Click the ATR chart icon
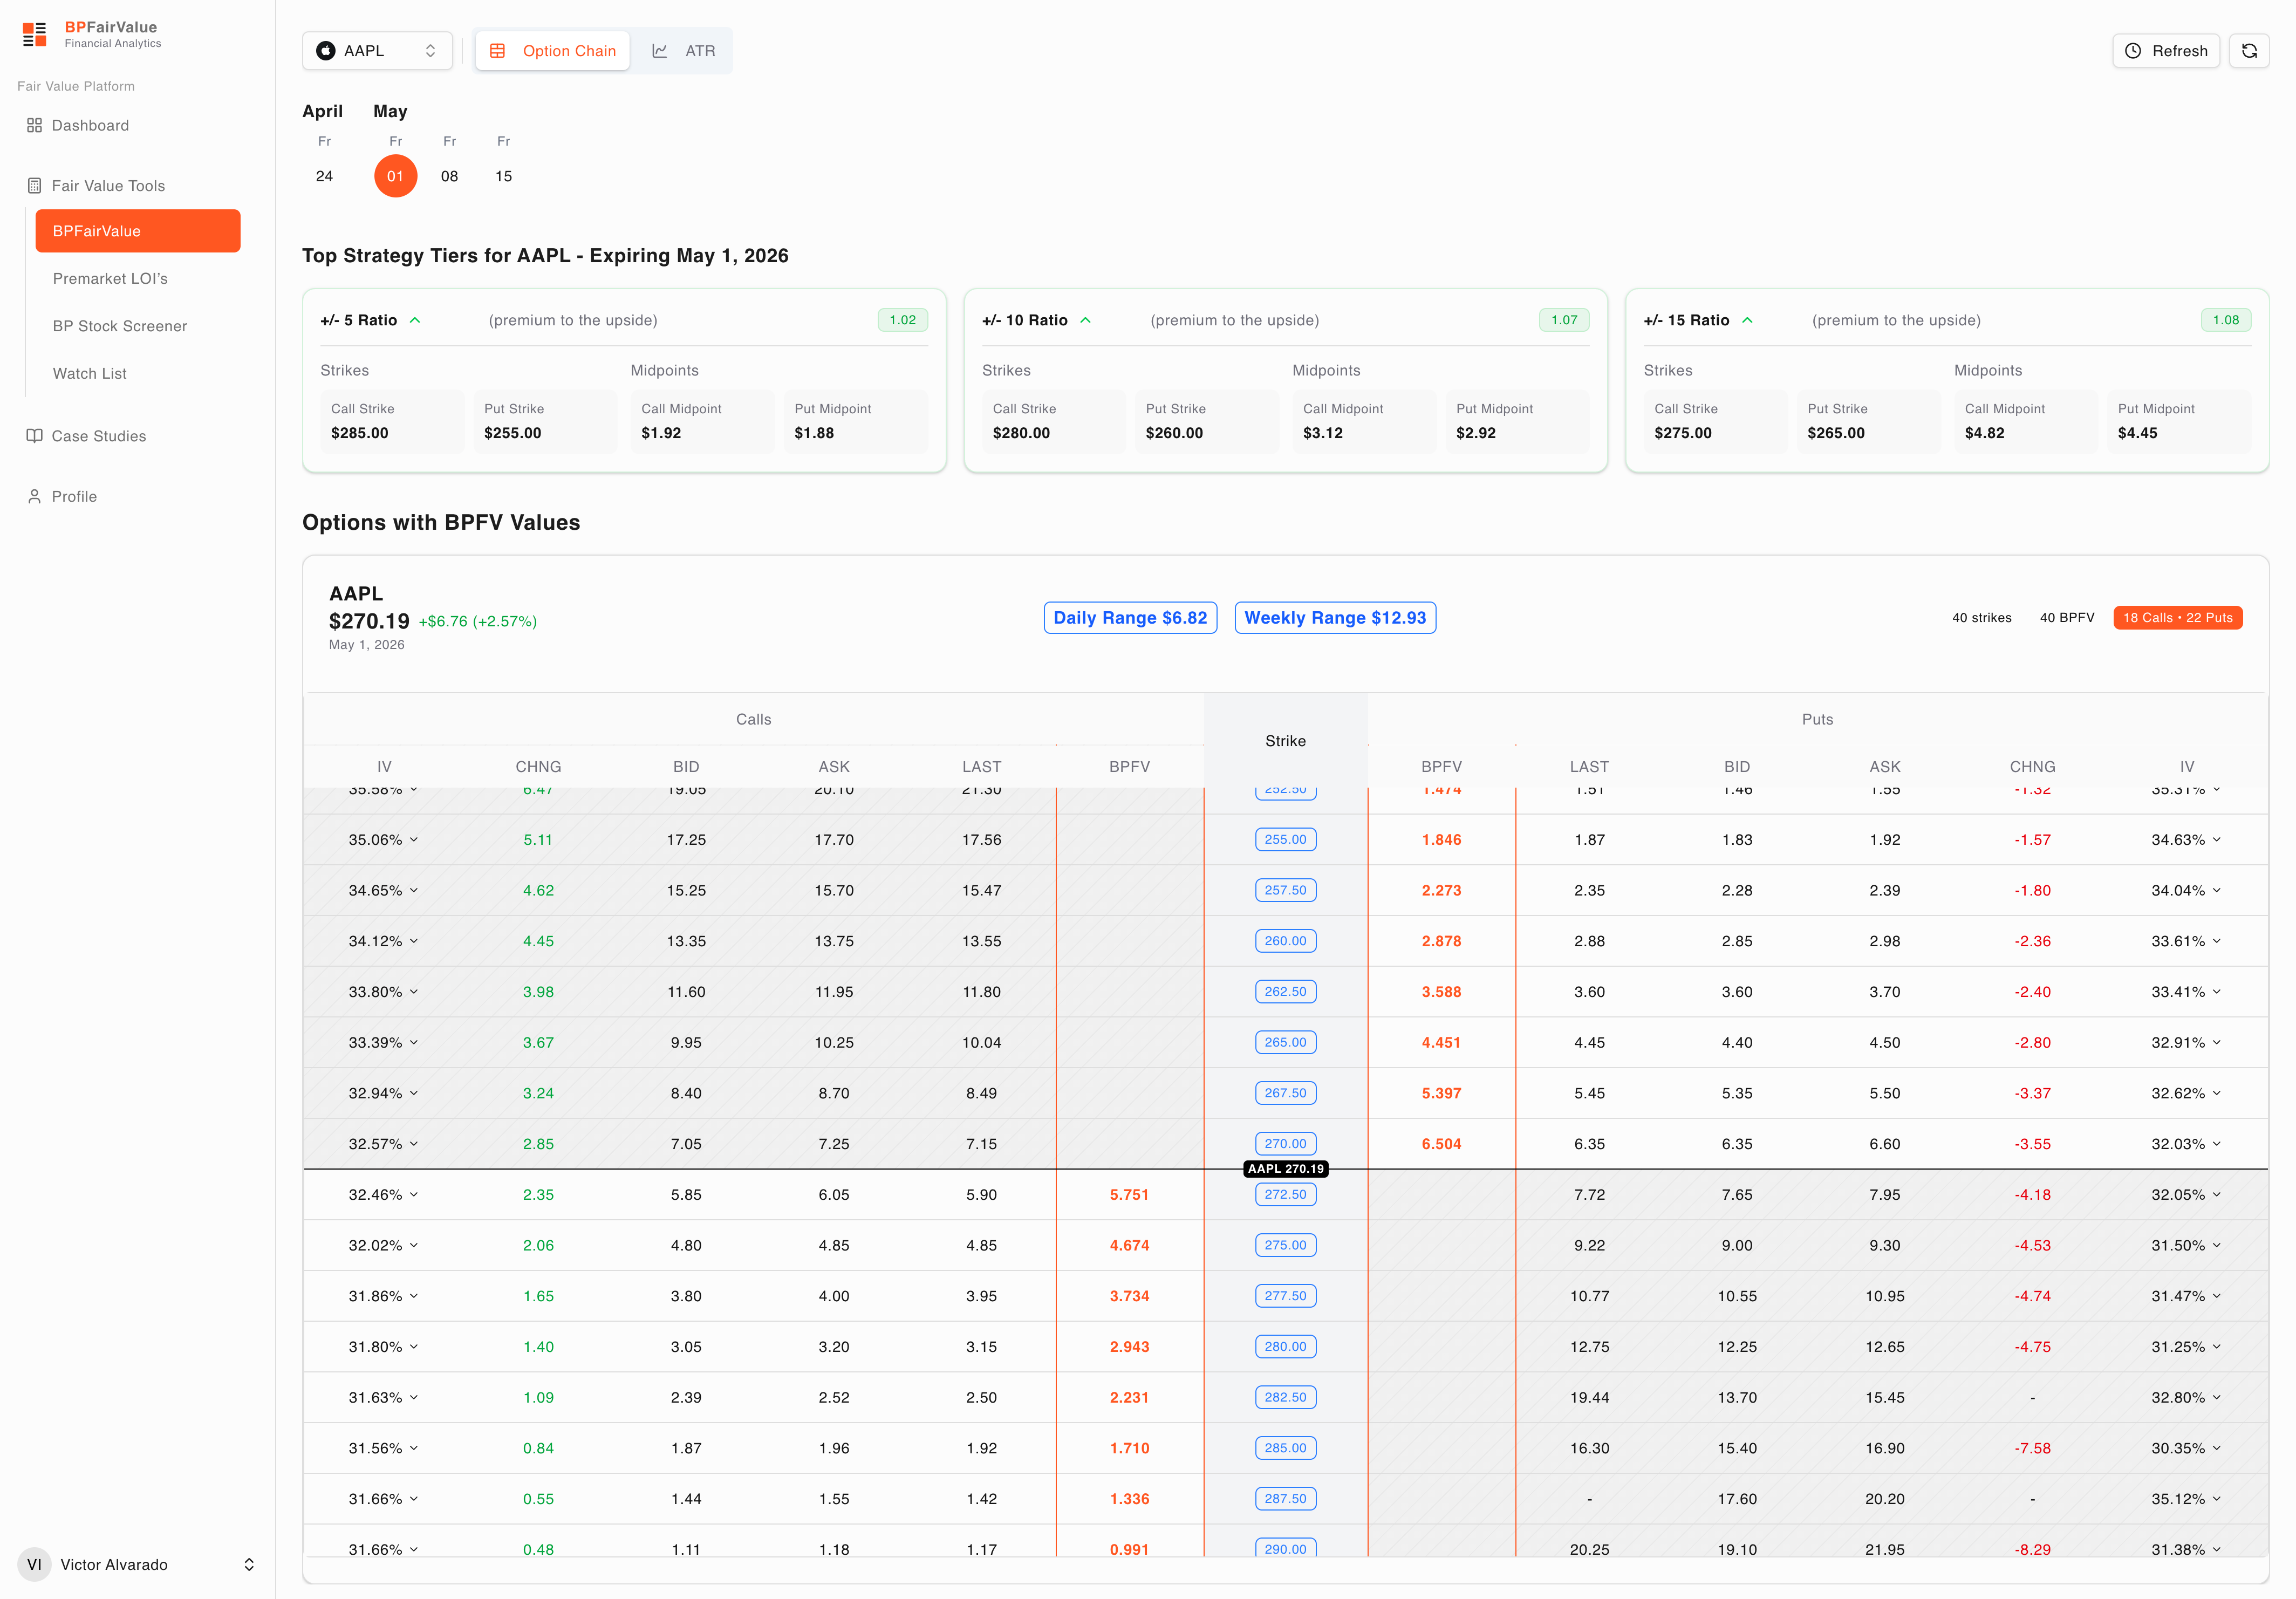Image resolution: width=2296 pixels, height=1599 pixels. [x=660, y=51]
